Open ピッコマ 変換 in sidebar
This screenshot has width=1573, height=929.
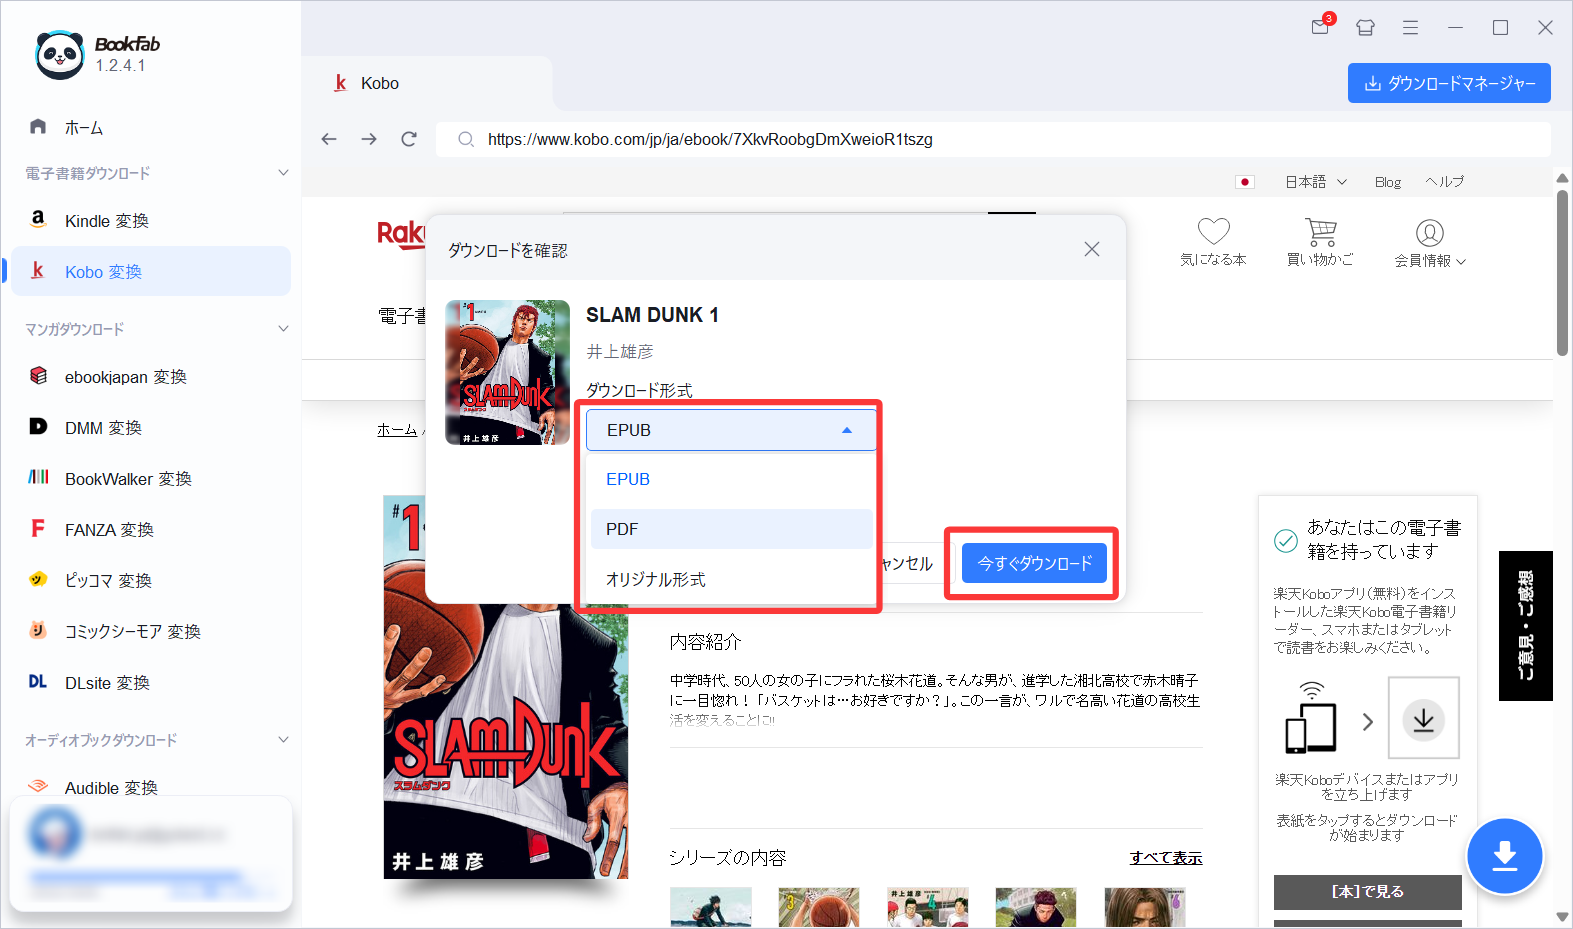[150, 580]
